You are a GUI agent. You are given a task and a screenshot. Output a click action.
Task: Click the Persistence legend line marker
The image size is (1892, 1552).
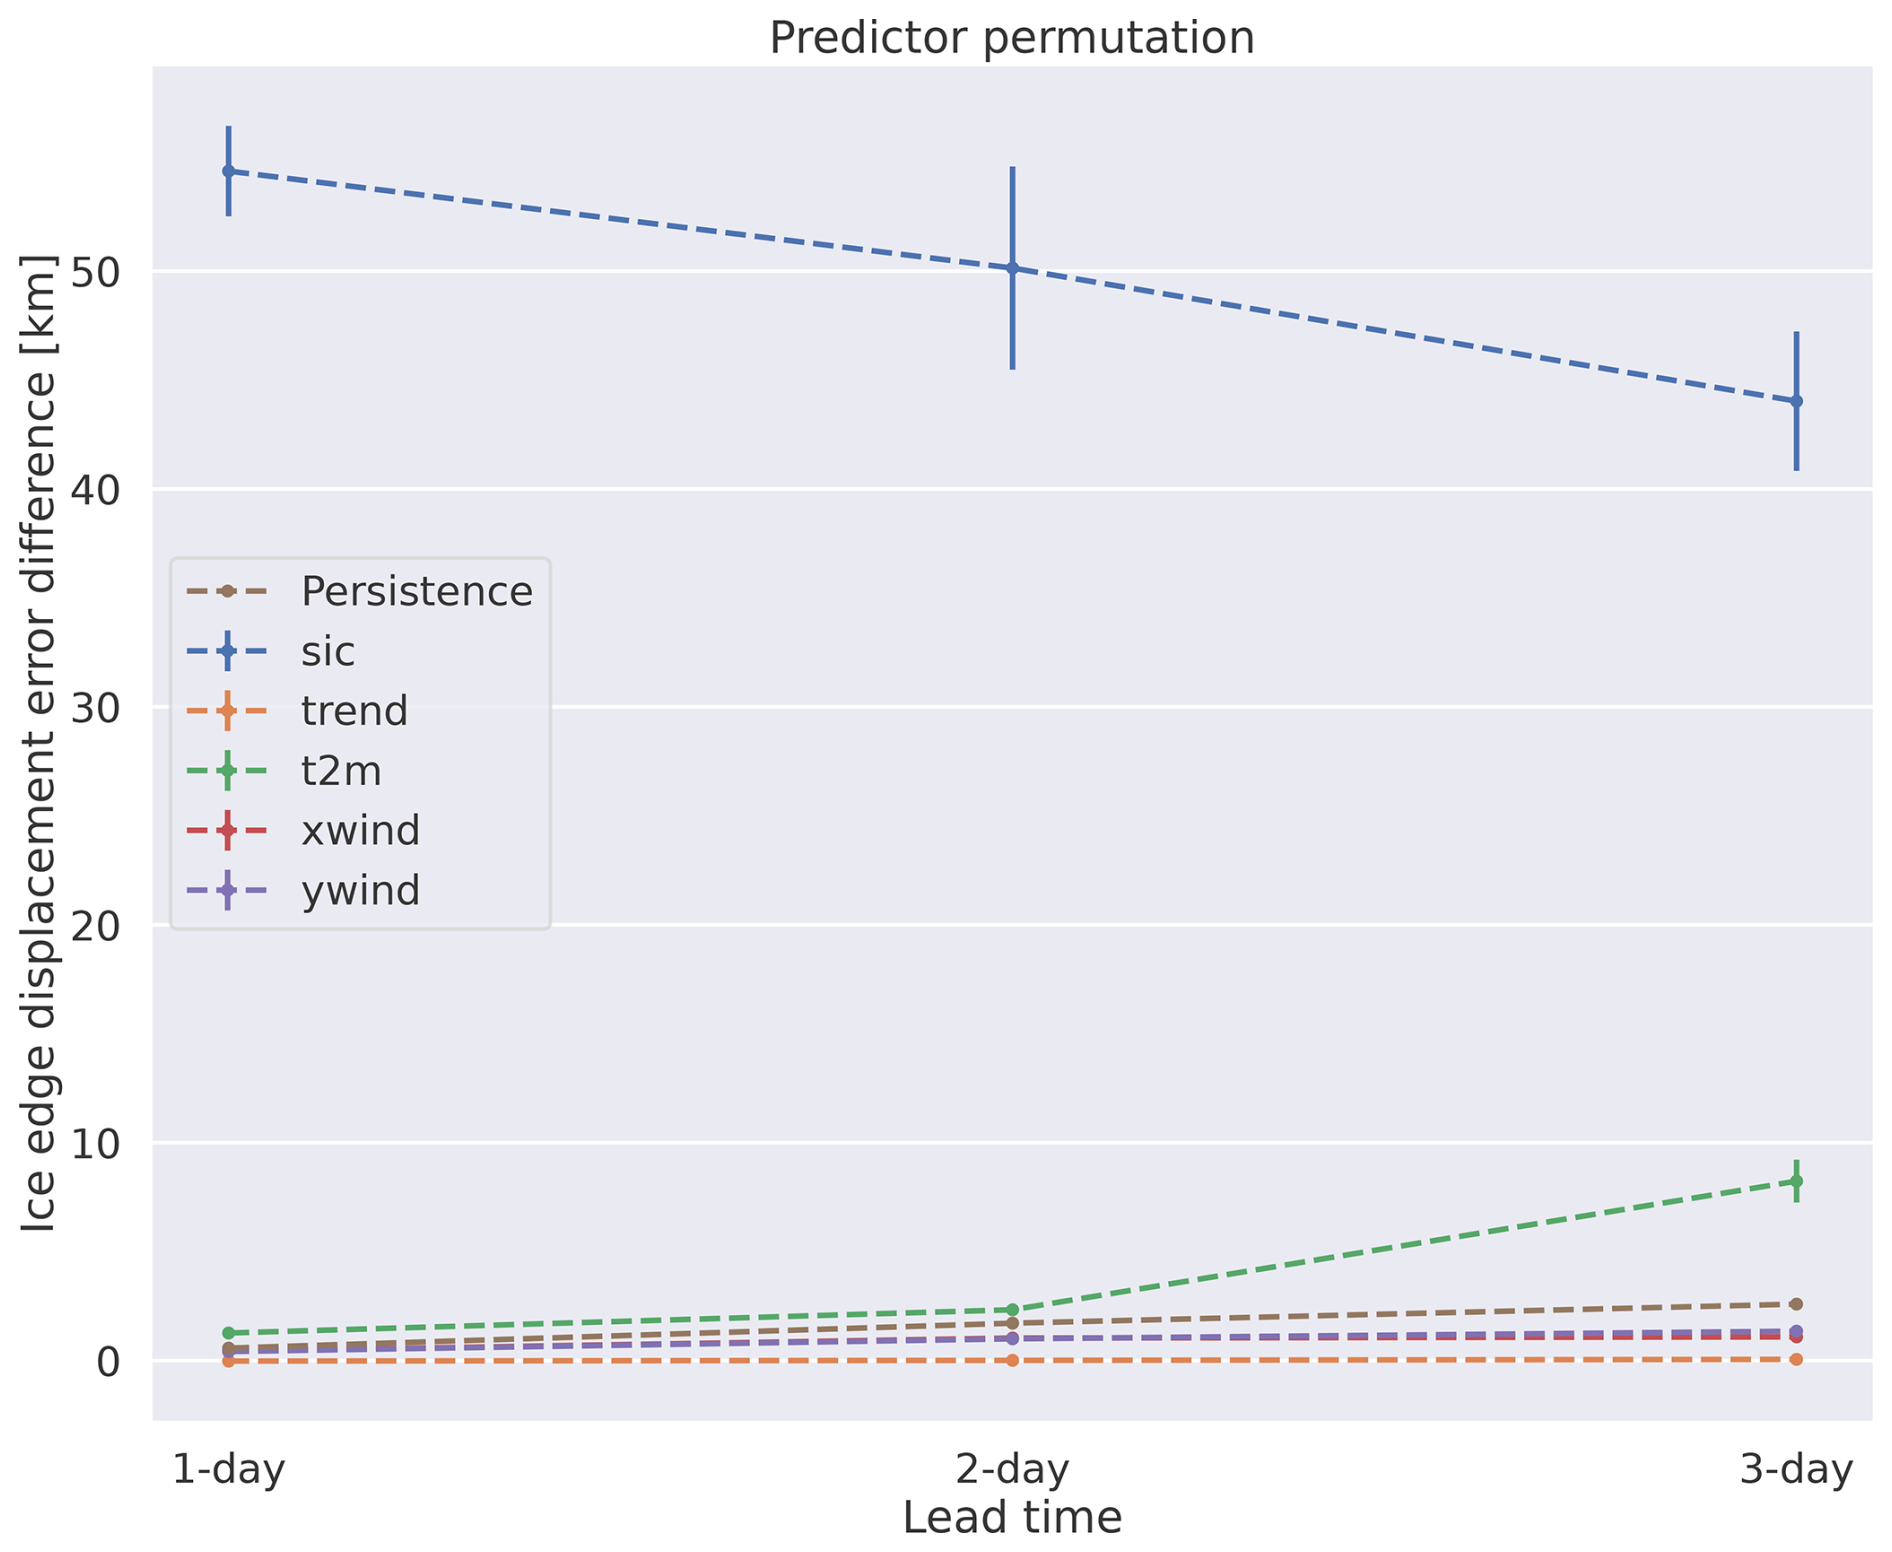coord(228,591)
